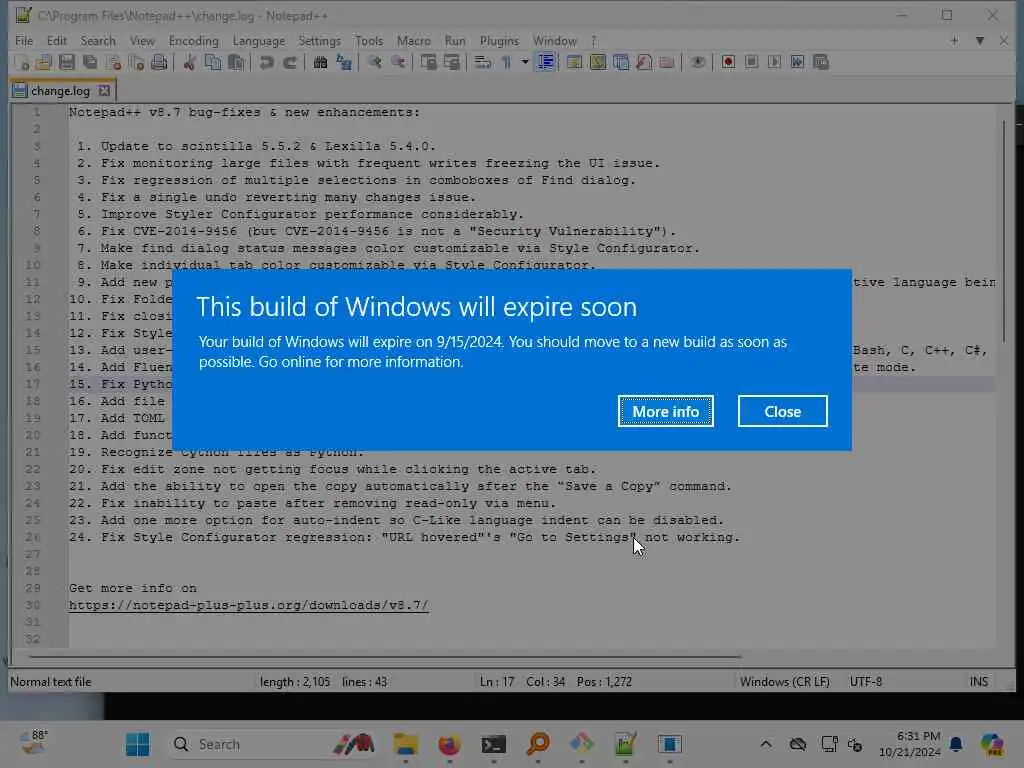Click the Close document toolbar icon

click(114, 63)
